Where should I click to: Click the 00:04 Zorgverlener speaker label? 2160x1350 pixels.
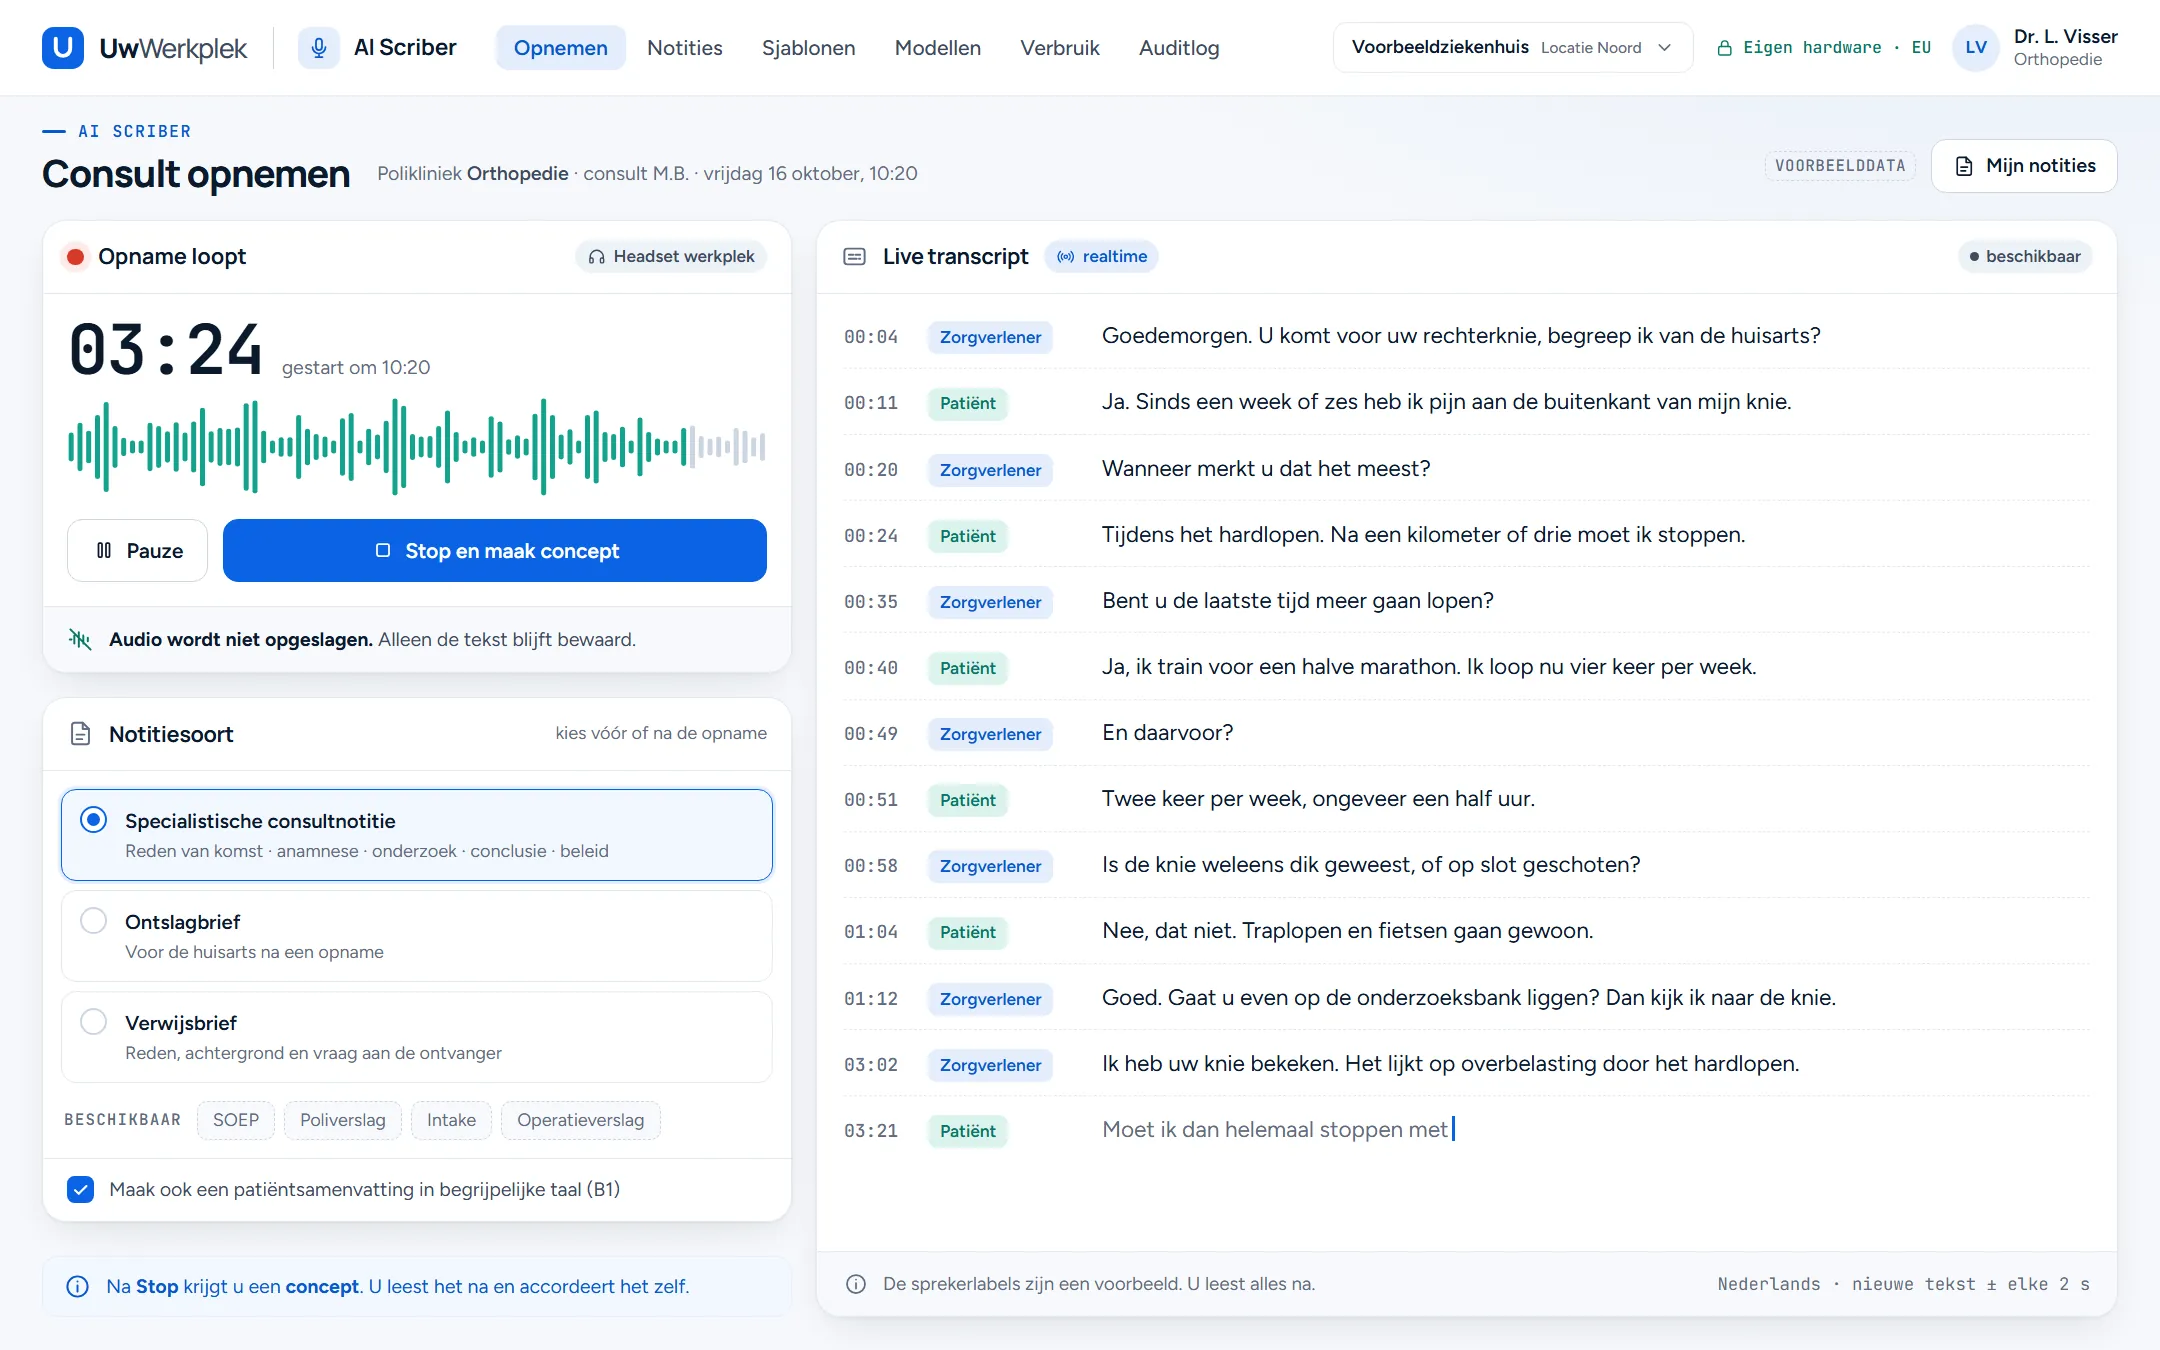click(990, 337)
